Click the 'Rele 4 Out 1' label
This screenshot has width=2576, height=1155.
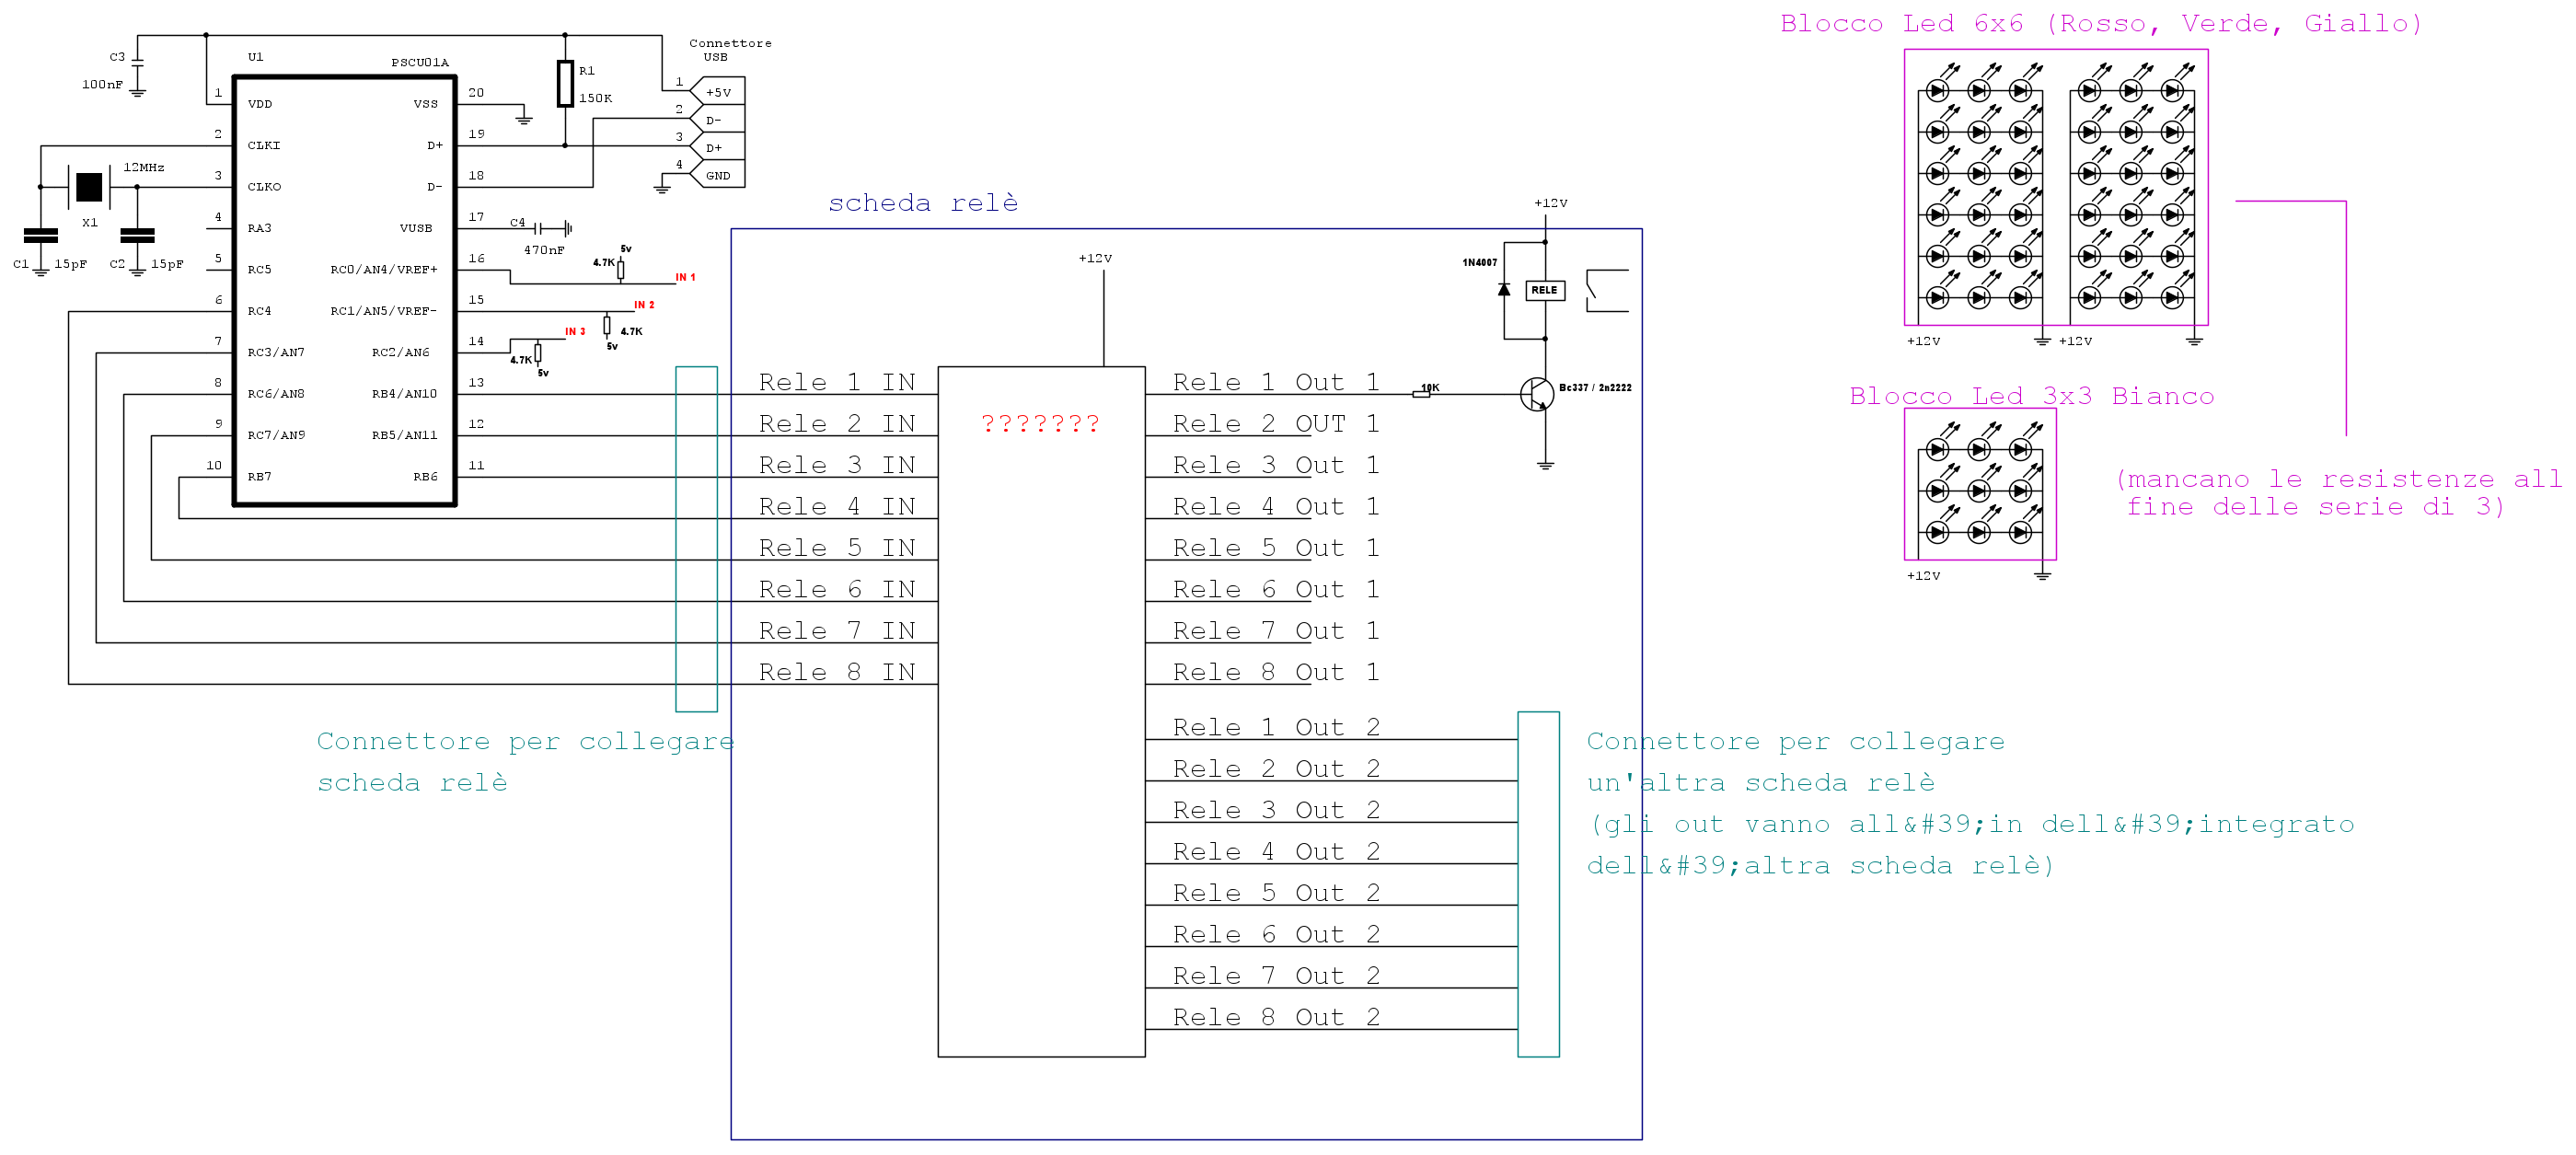click(x=1276, y=506)
